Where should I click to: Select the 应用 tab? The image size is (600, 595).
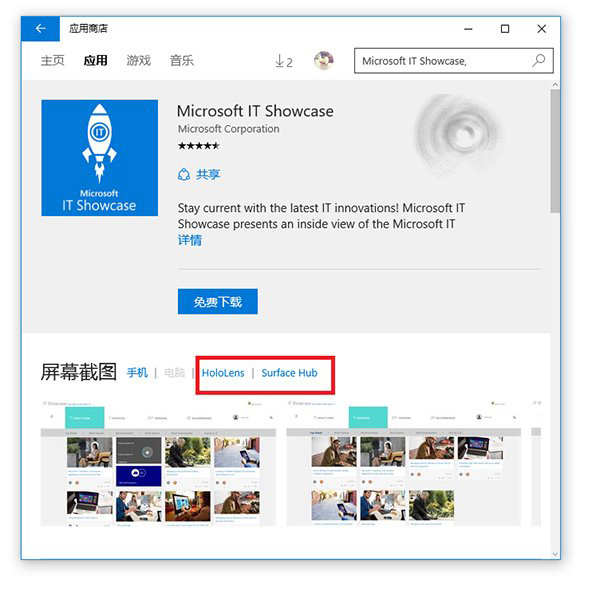(95, 60)
